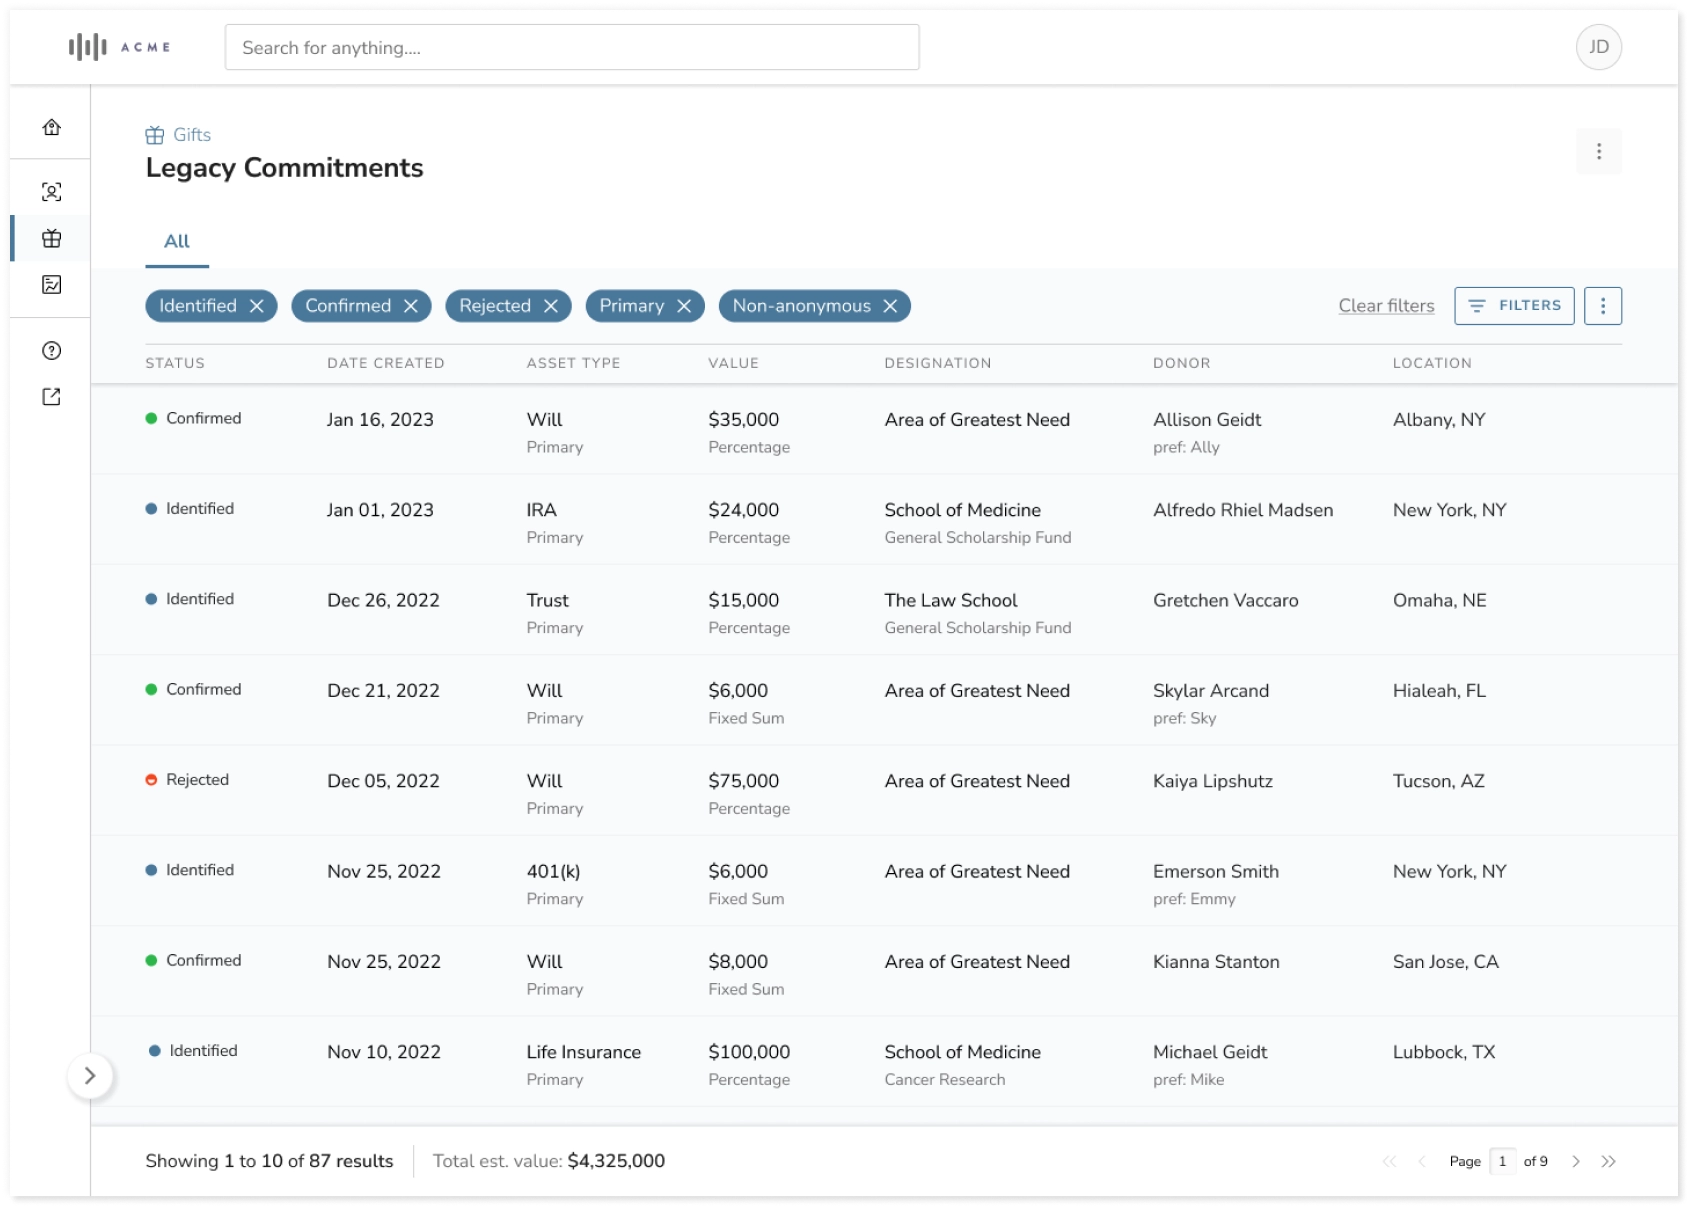Click the Tucson, AZ location cell
Screen dimensions: 1688x1207
1439,781
